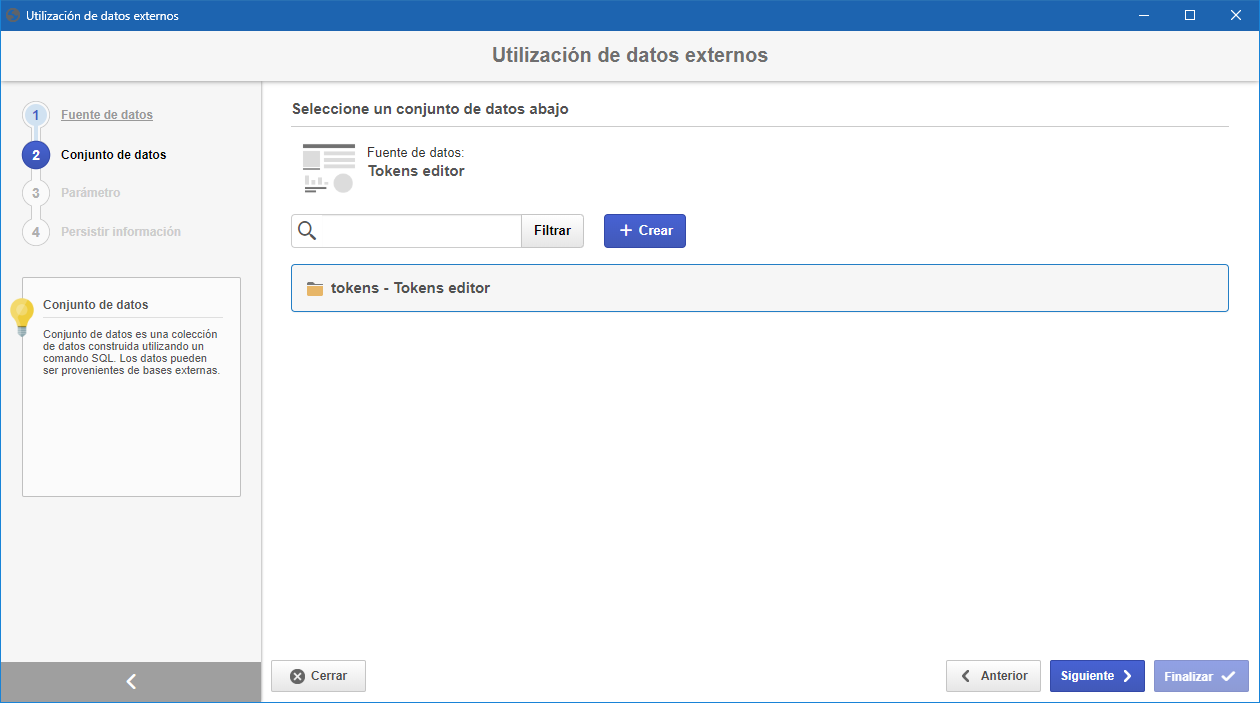Click step 3 circle in the wizard

36,193
